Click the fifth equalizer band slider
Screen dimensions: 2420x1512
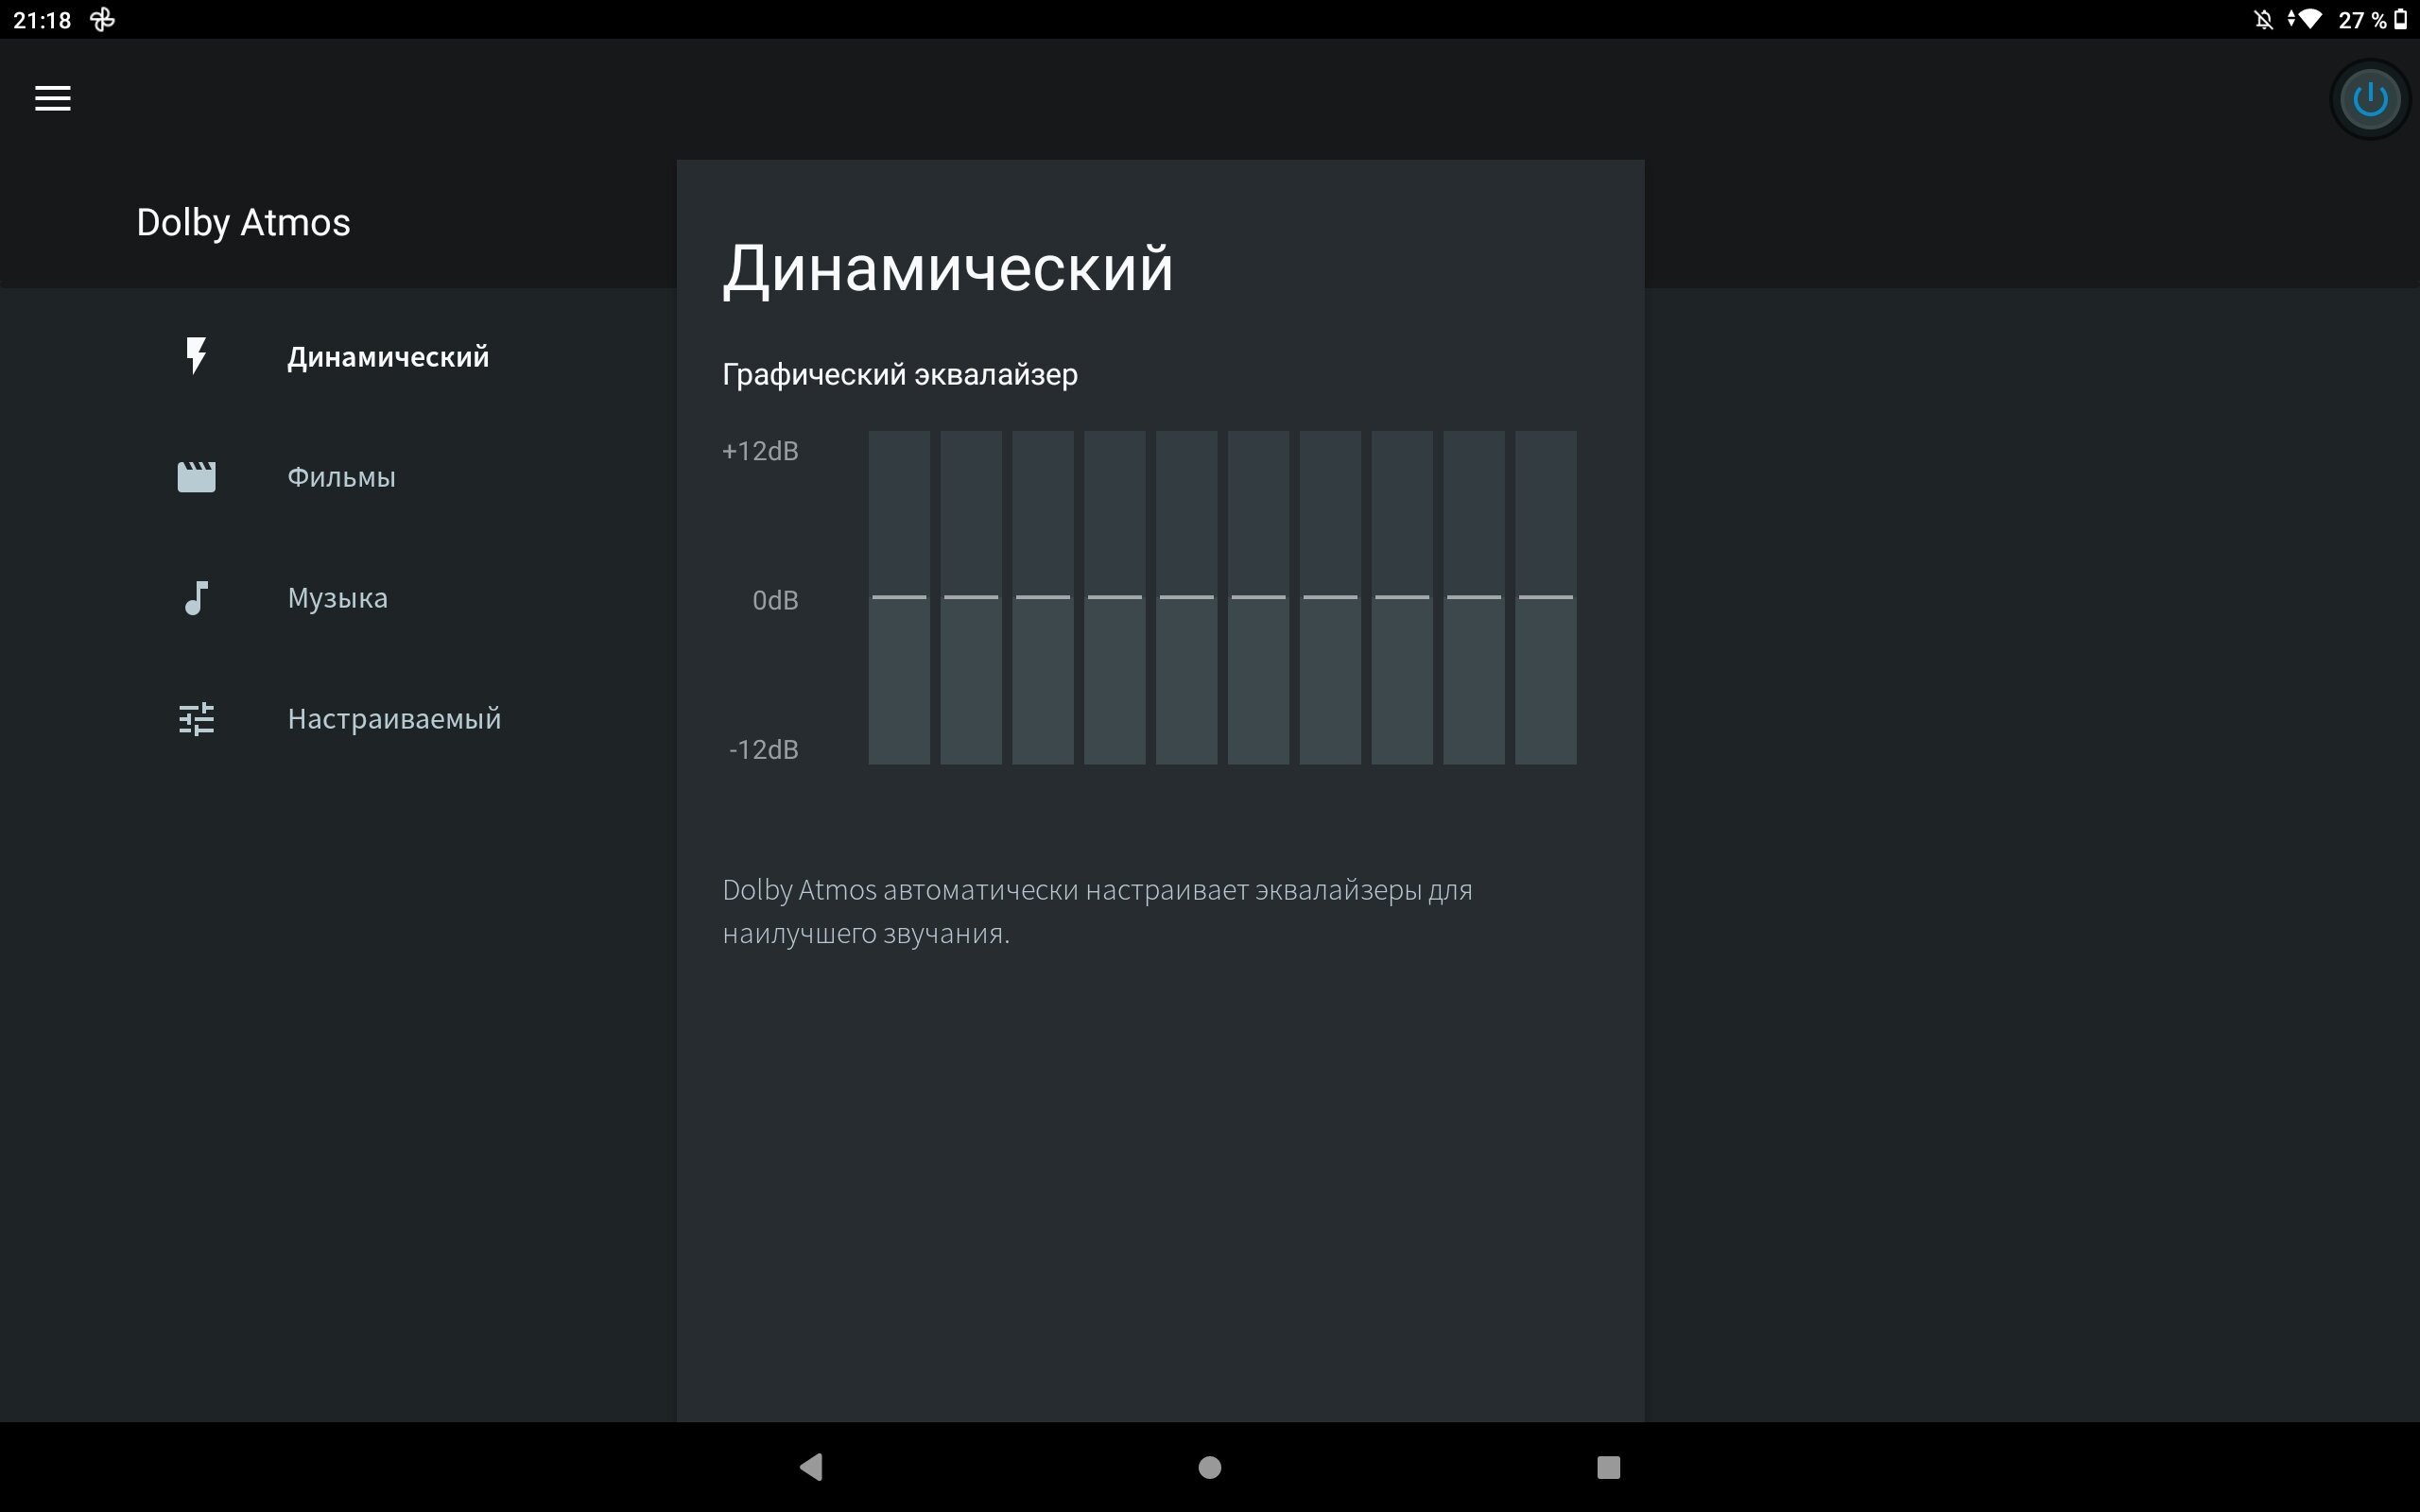1187,598
